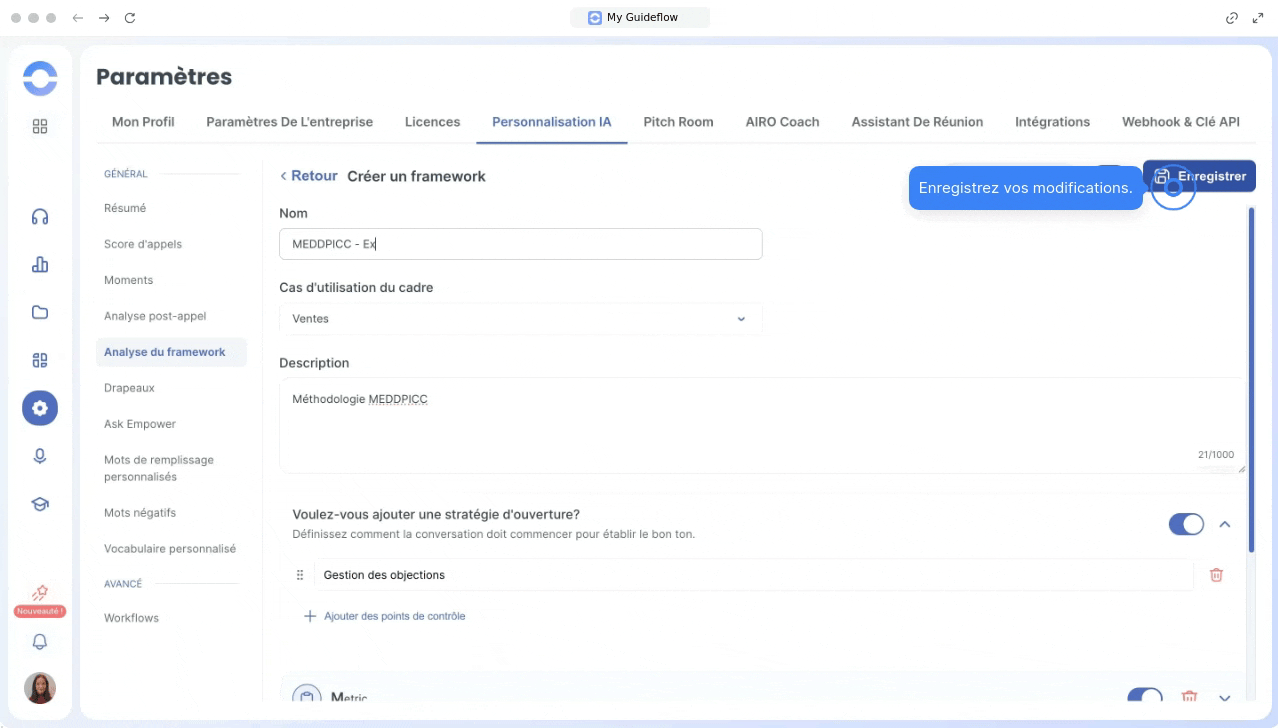Image resolution: width=1278 pixels, height=728 pixels.
Task: Click the Enregistrer button
Action: (1200, 176)
